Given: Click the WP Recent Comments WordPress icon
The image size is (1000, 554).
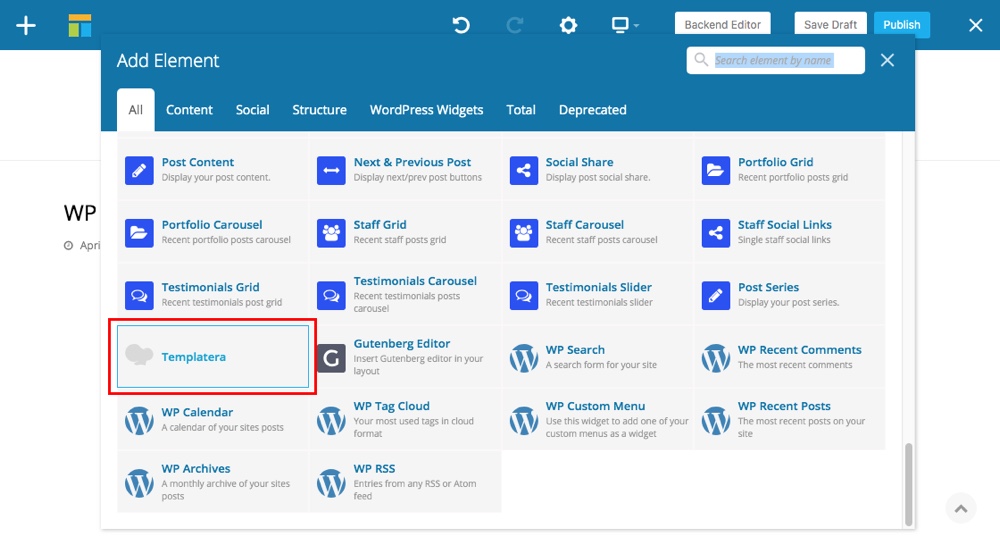Looking at the screenshot, I should [716, 358].
